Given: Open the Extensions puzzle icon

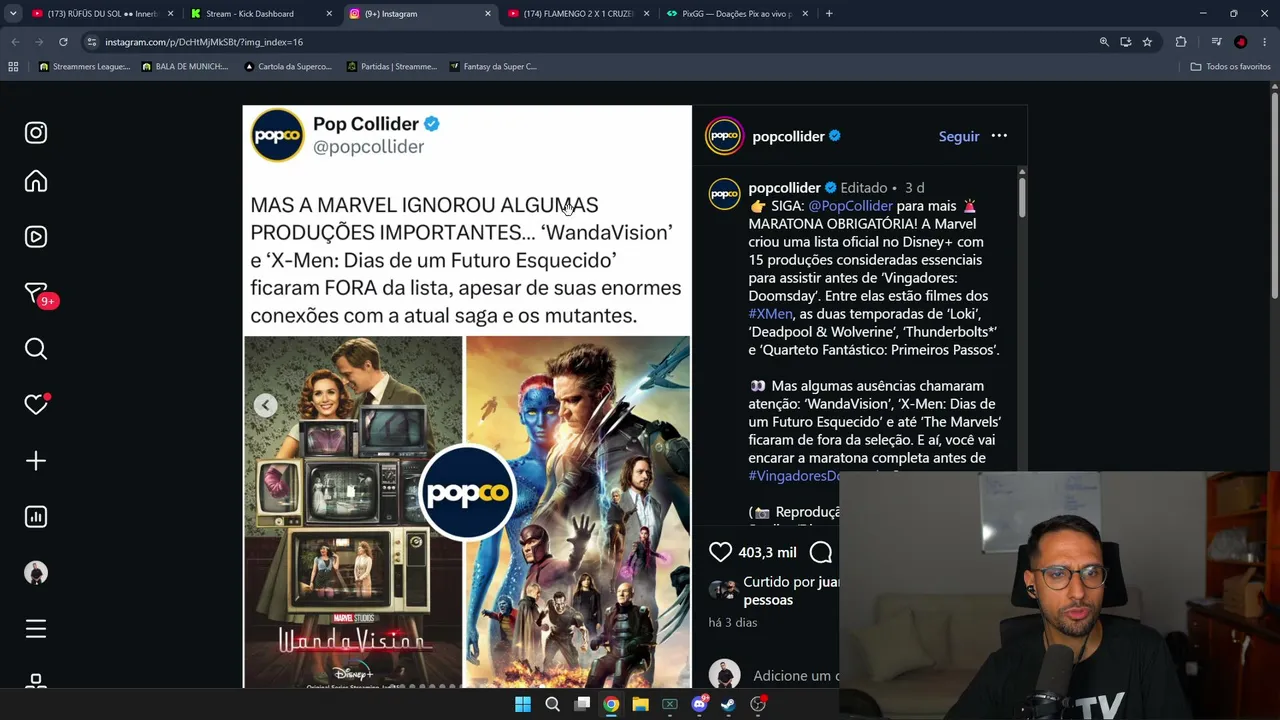Looking at the screenshot, I should [1181, 42].
